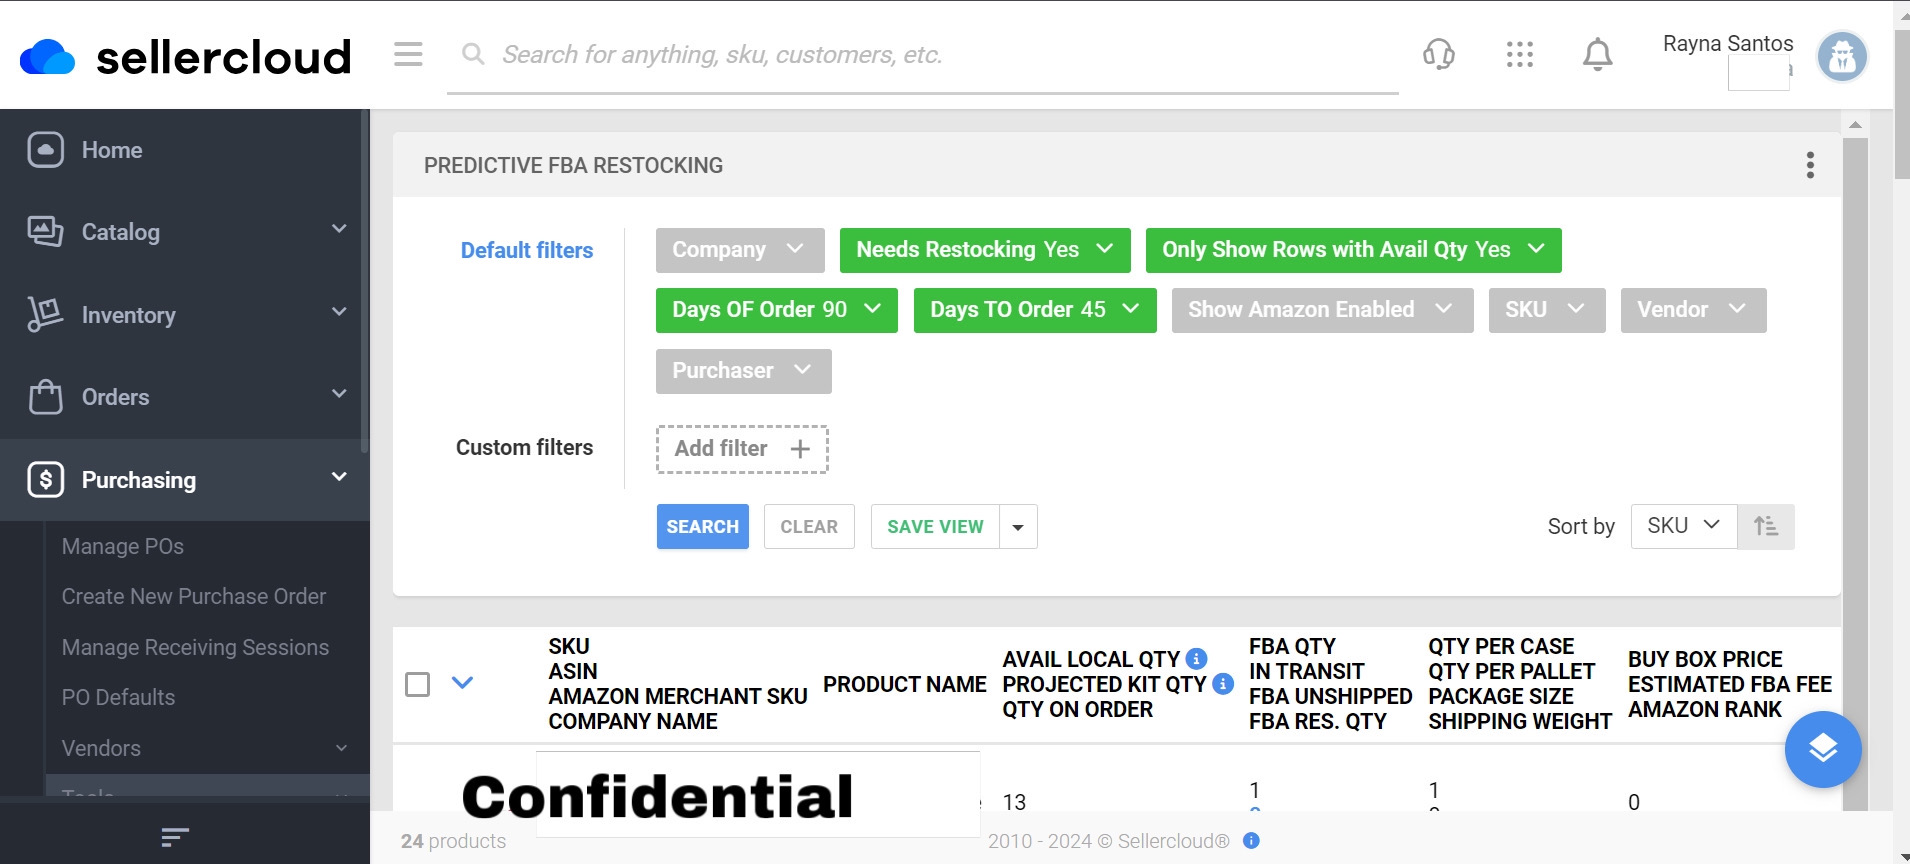The width and height of the screenshot is (1910, 864).
Task: Click the QTY PER CASE column header
Action: coord(1501,646)
